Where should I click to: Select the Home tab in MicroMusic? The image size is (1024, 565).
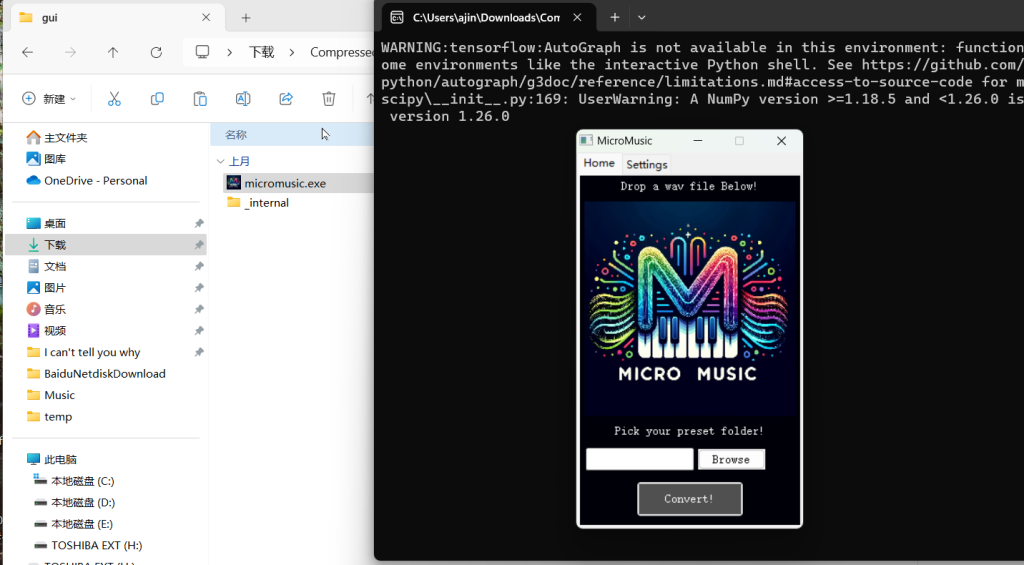point(599,163)
